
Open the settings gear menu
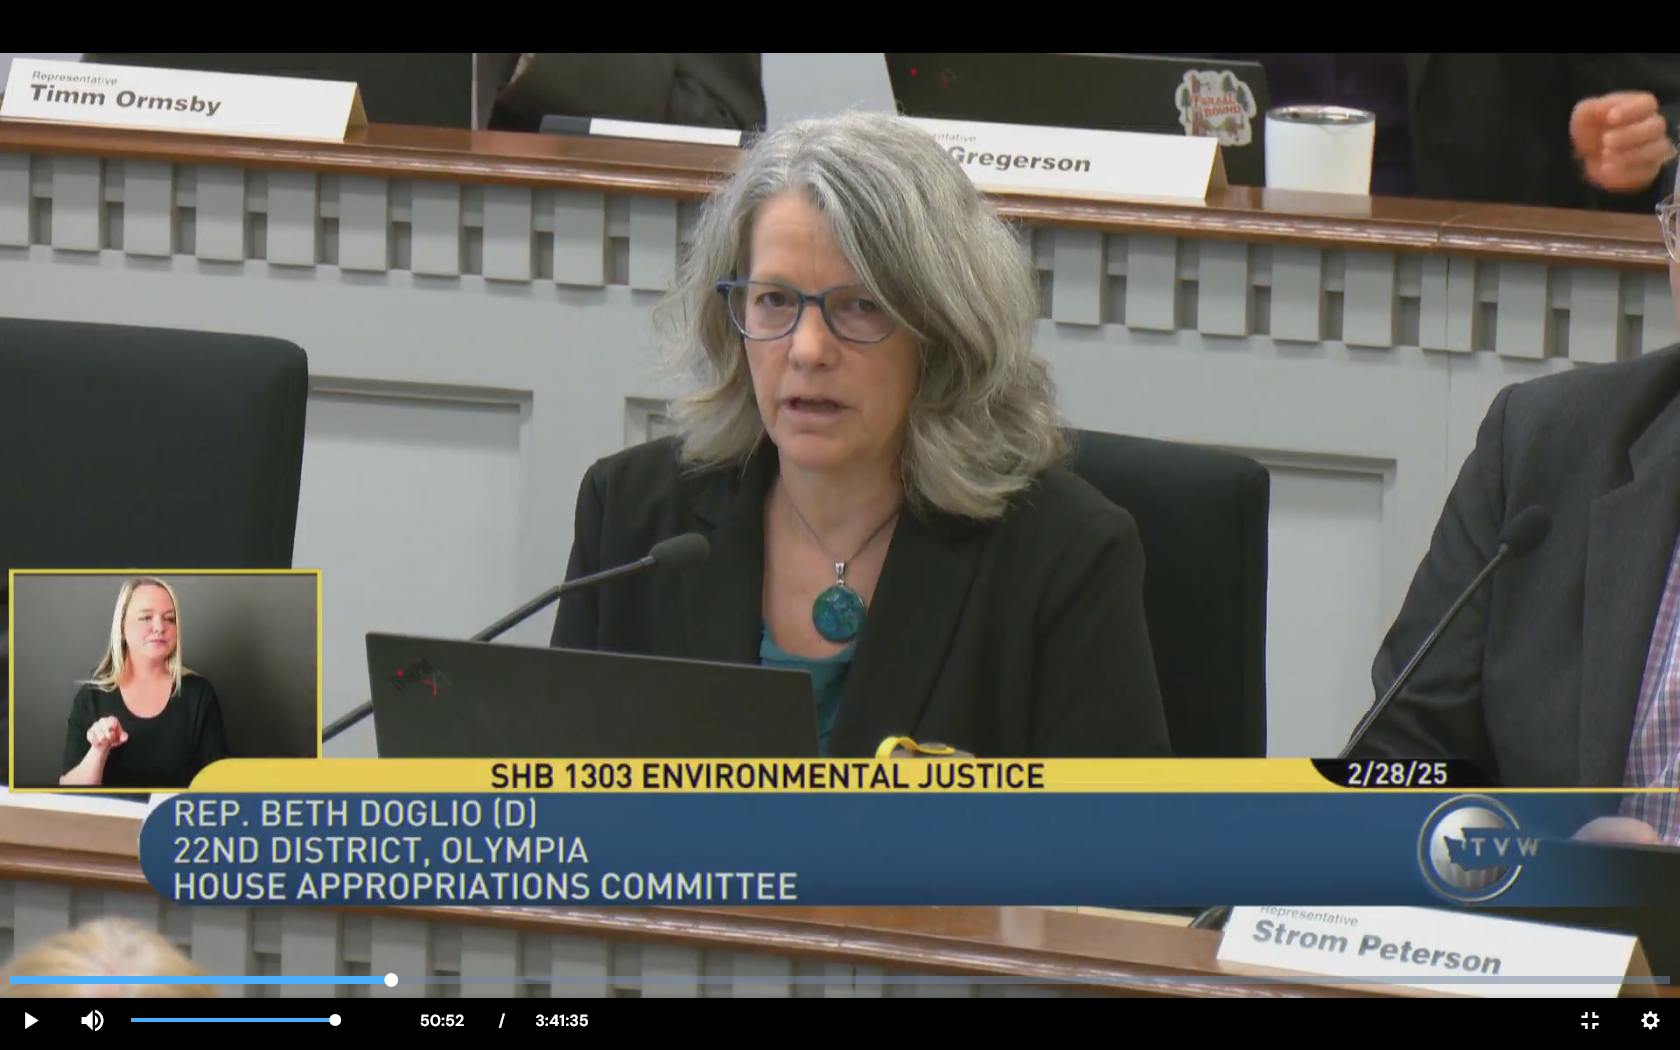tap(1650, 1020)
